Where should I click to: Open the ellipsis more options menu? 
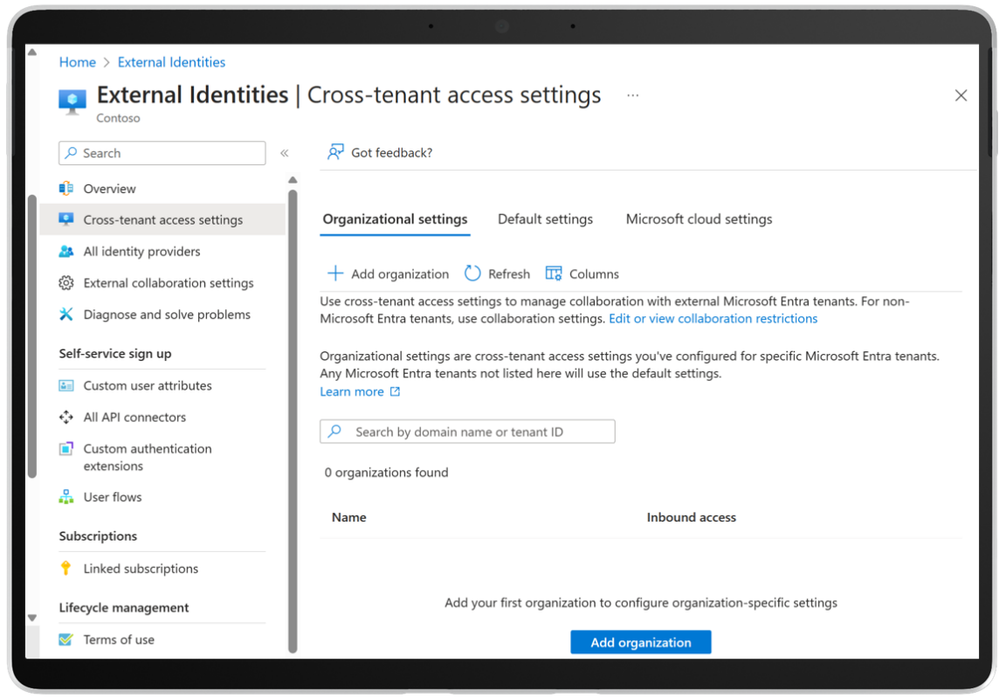coord(632,96)
